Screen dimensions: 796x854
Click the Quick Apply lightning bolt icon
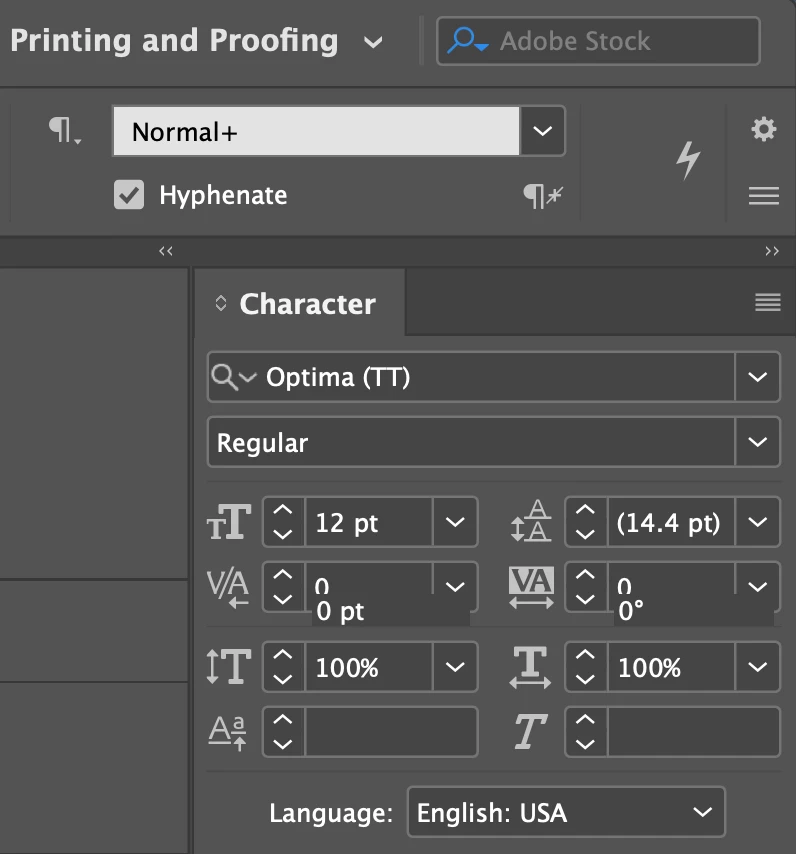click(x=688, y=160)
